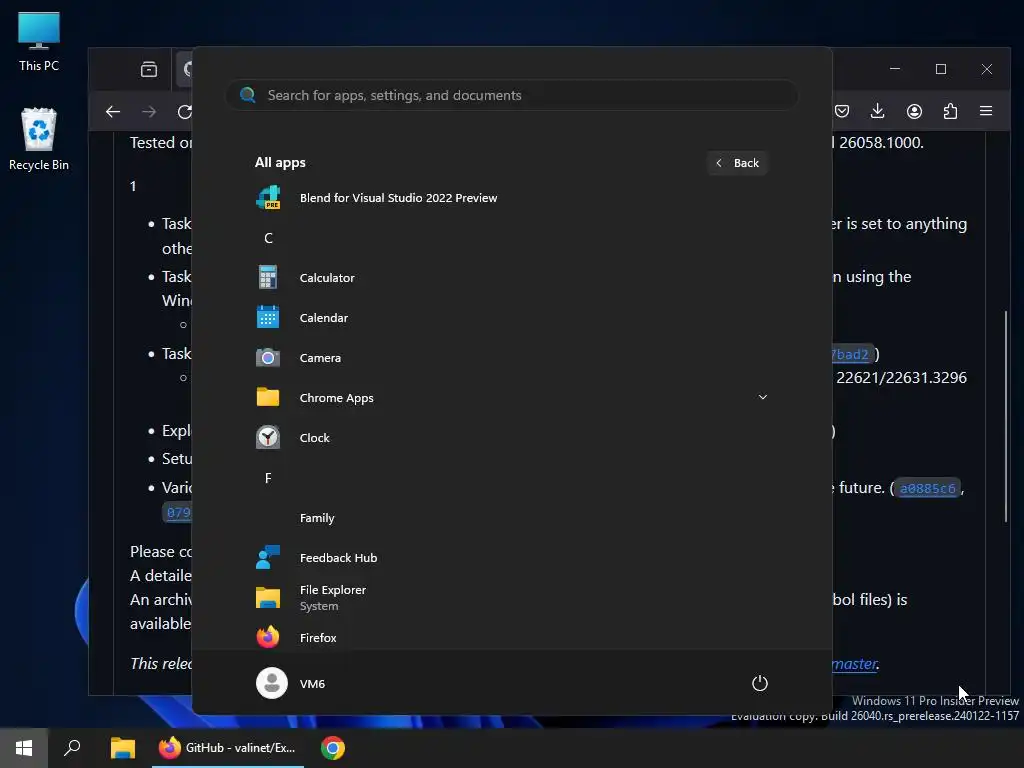Jump to letter F section header
The width and height of the screenshot is (1024, 768).
(268, 477)
